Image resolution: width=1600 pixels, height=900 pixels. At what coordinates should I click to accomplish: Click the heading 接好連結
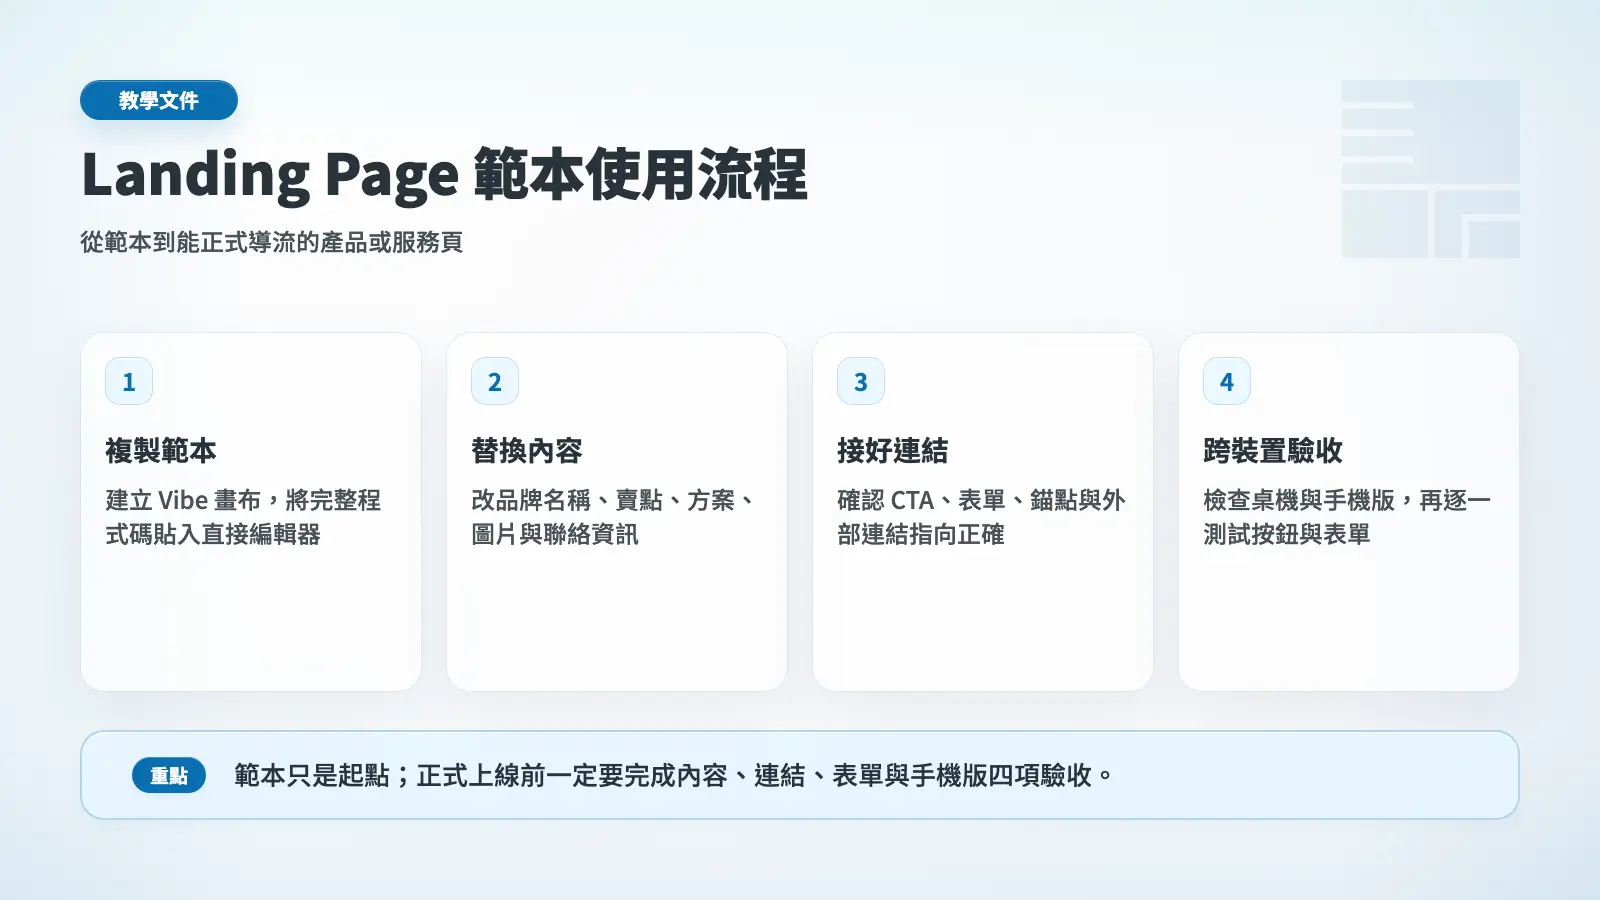pyautogui.click(x=893, y=451)
